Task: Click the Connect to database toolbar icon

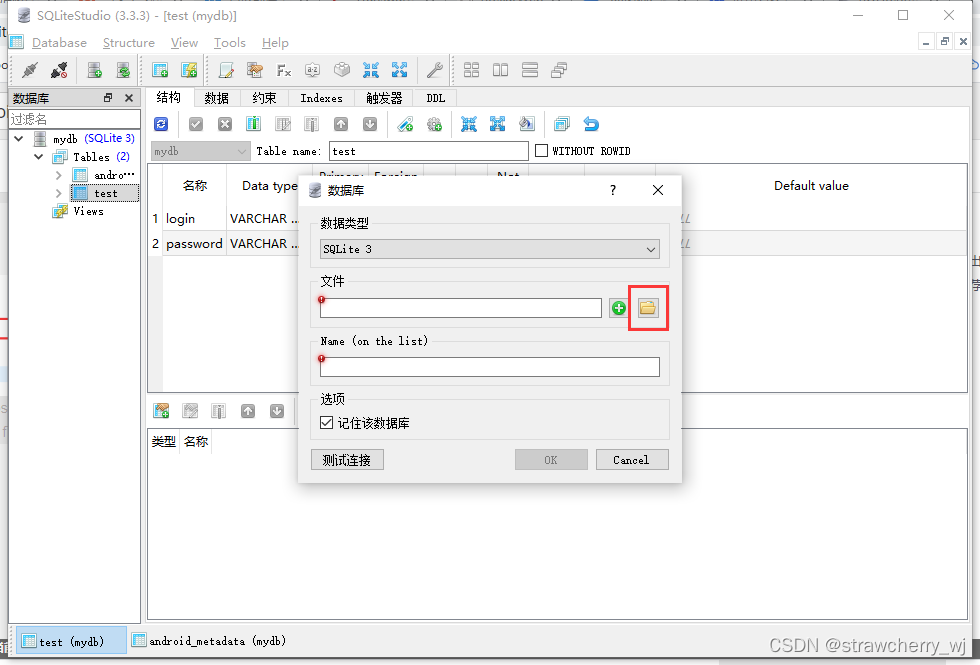Action: (29, 70)
